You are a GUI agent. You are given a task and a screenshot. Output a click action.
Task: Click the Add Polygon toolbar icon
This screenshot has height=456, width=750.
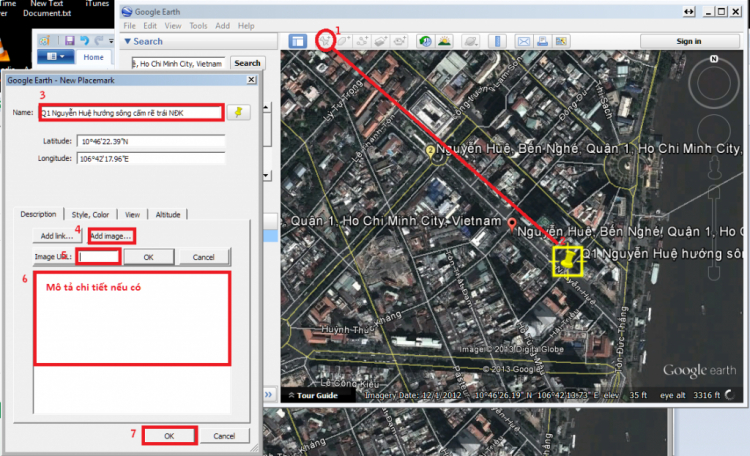344,41
